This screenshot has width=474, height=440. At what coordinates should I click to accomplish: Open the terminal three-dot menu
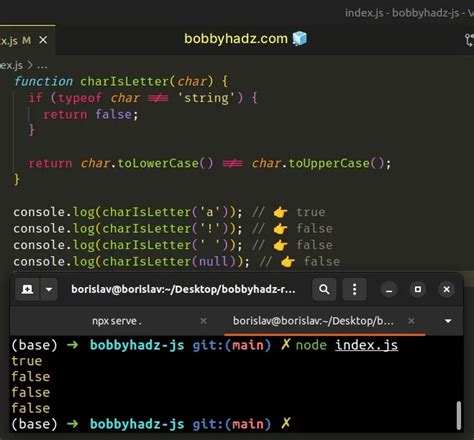pos(354,289)
